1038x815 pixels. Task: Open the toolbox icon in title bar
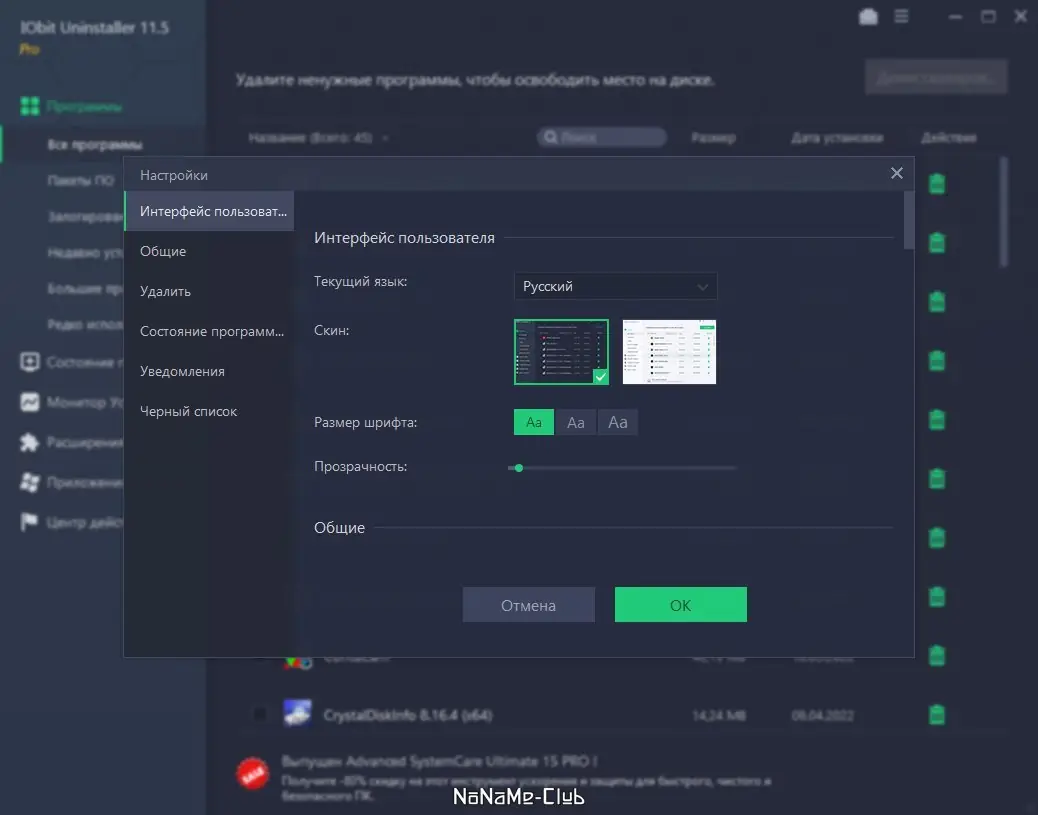pos(868,17)
